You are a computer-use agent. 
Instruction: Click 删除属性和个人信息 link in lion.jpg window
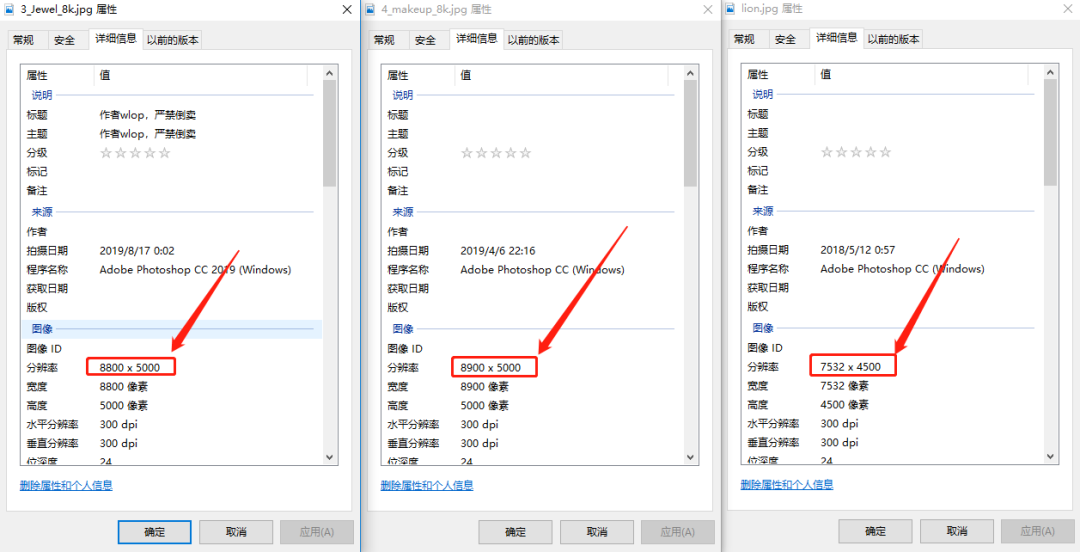tap(787, 484)
